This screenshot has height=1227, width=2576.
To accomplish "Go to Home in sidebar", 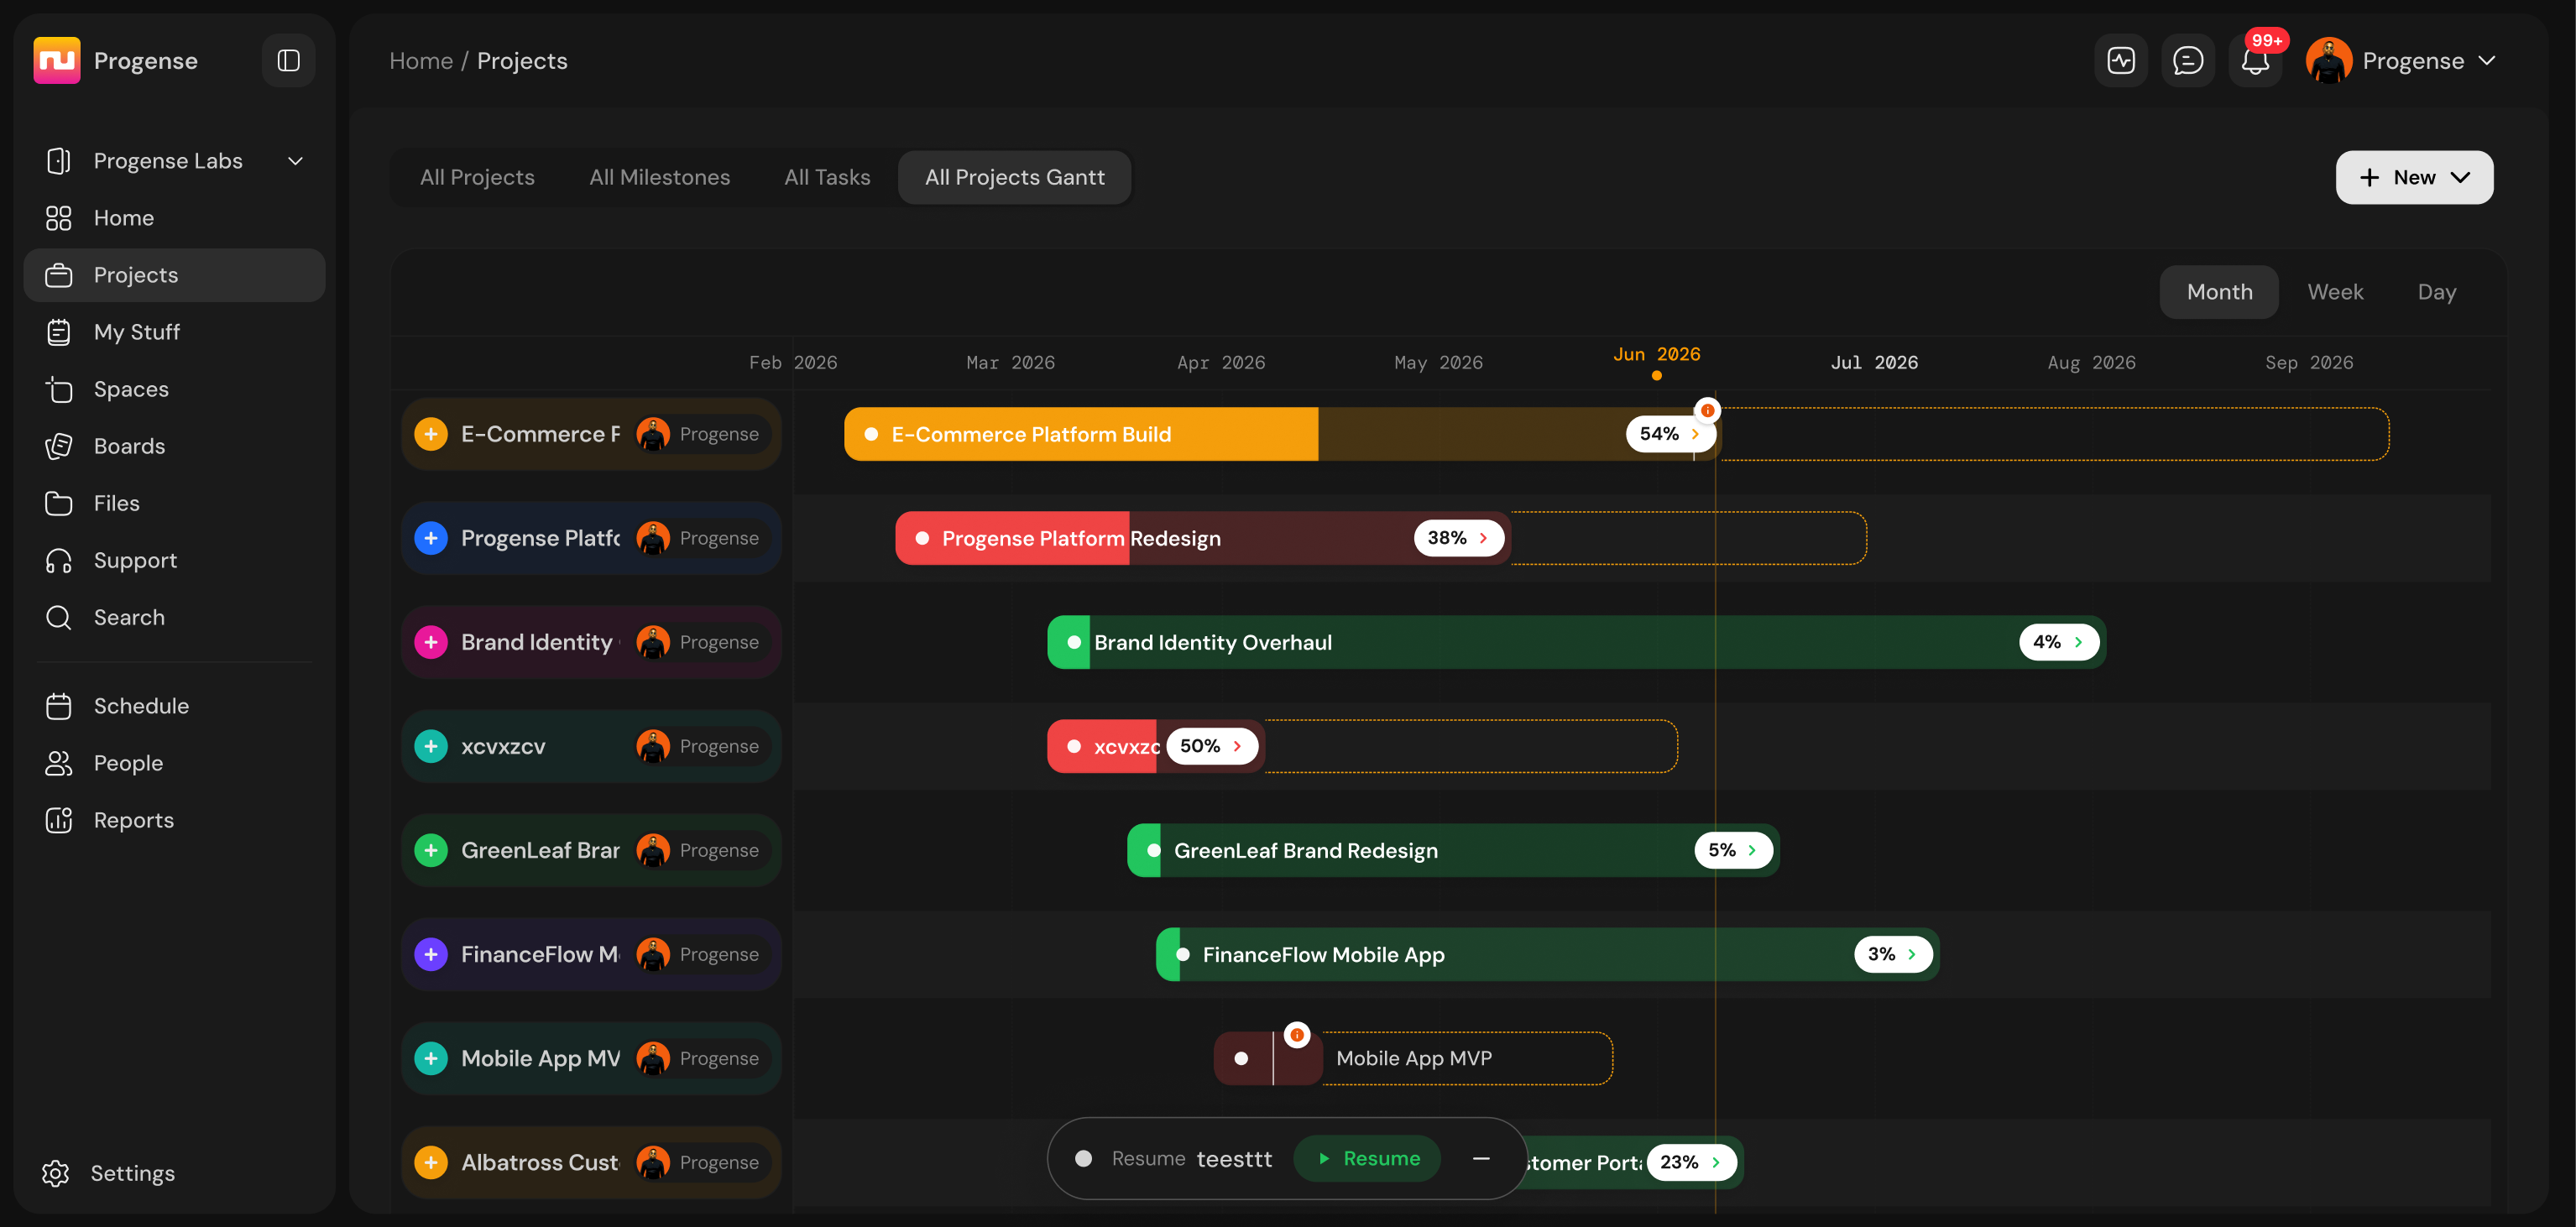I will tap(175, 218).
